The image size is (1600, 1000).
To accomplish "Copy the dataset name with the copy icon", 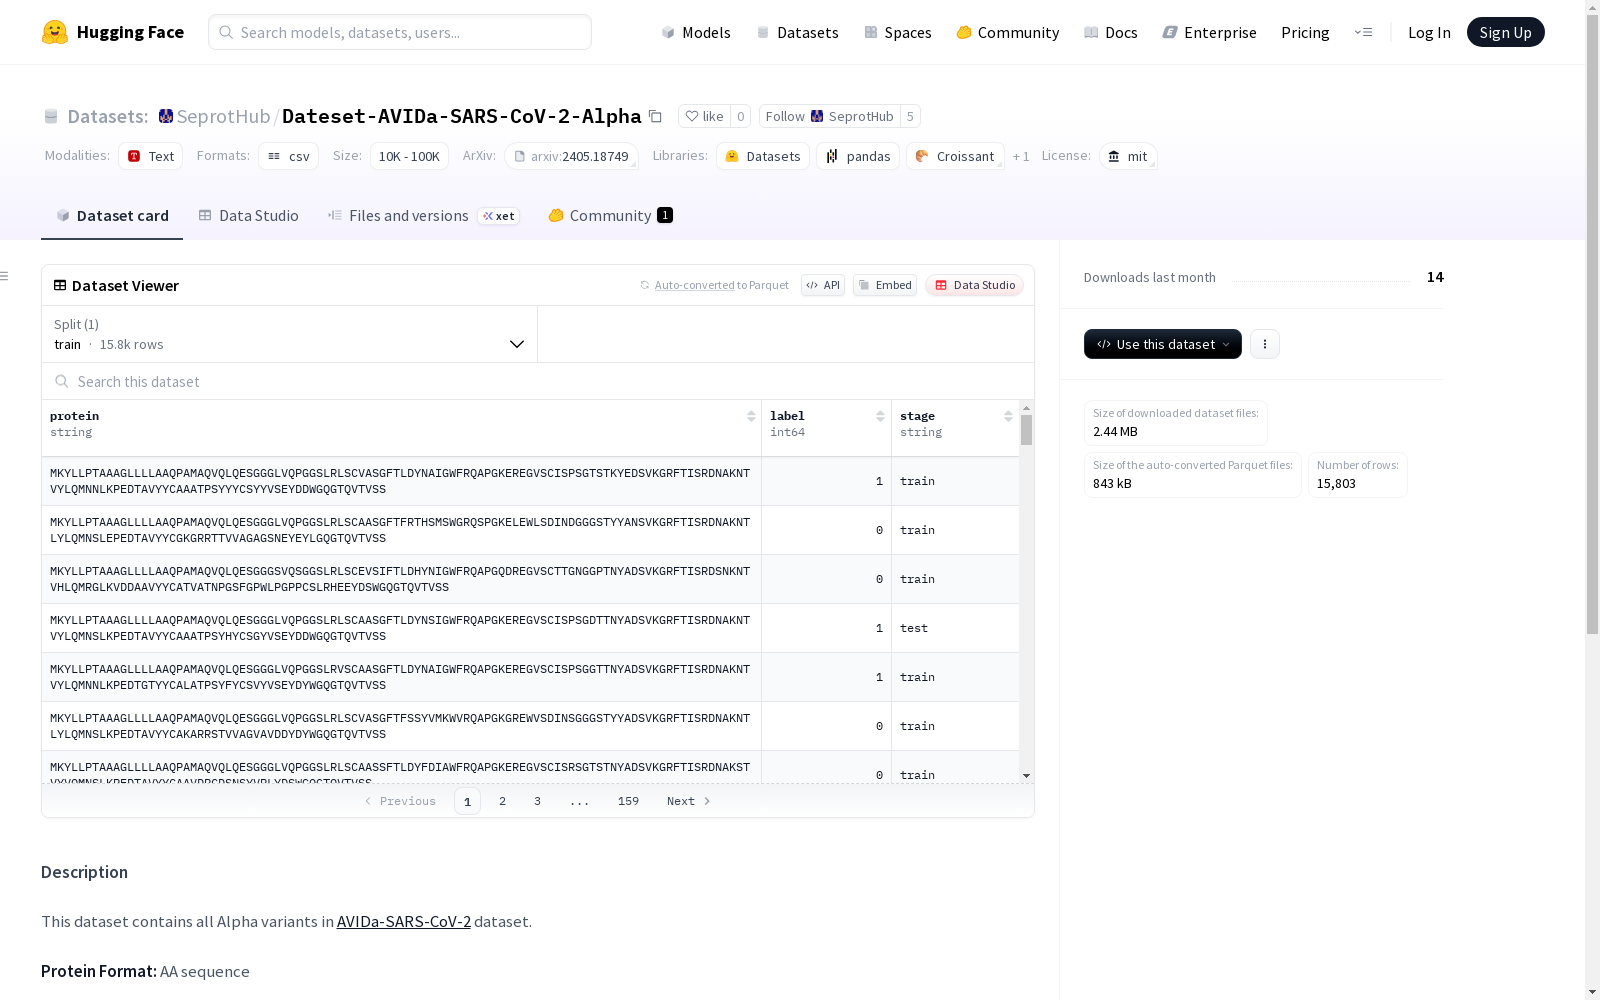I will click(x=655, y=116).
